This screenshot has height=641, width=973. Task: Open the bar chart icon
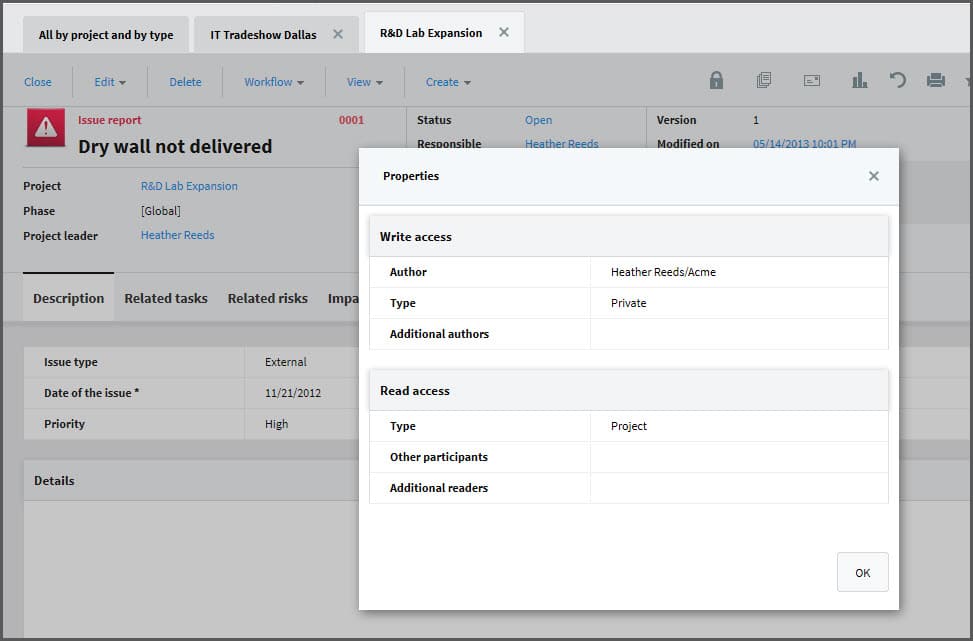click(x=859, y=81)
